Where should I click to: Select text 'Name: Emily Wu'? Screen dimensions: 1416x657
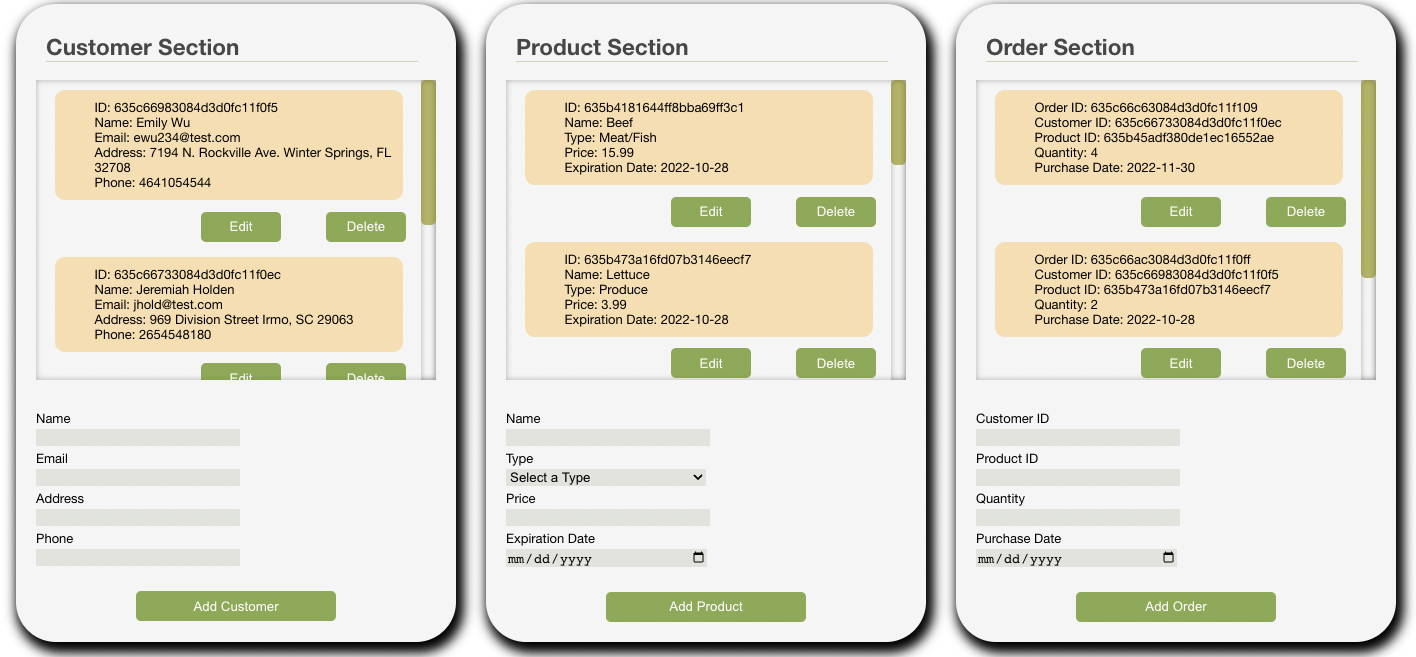click(x=142, y=122)
